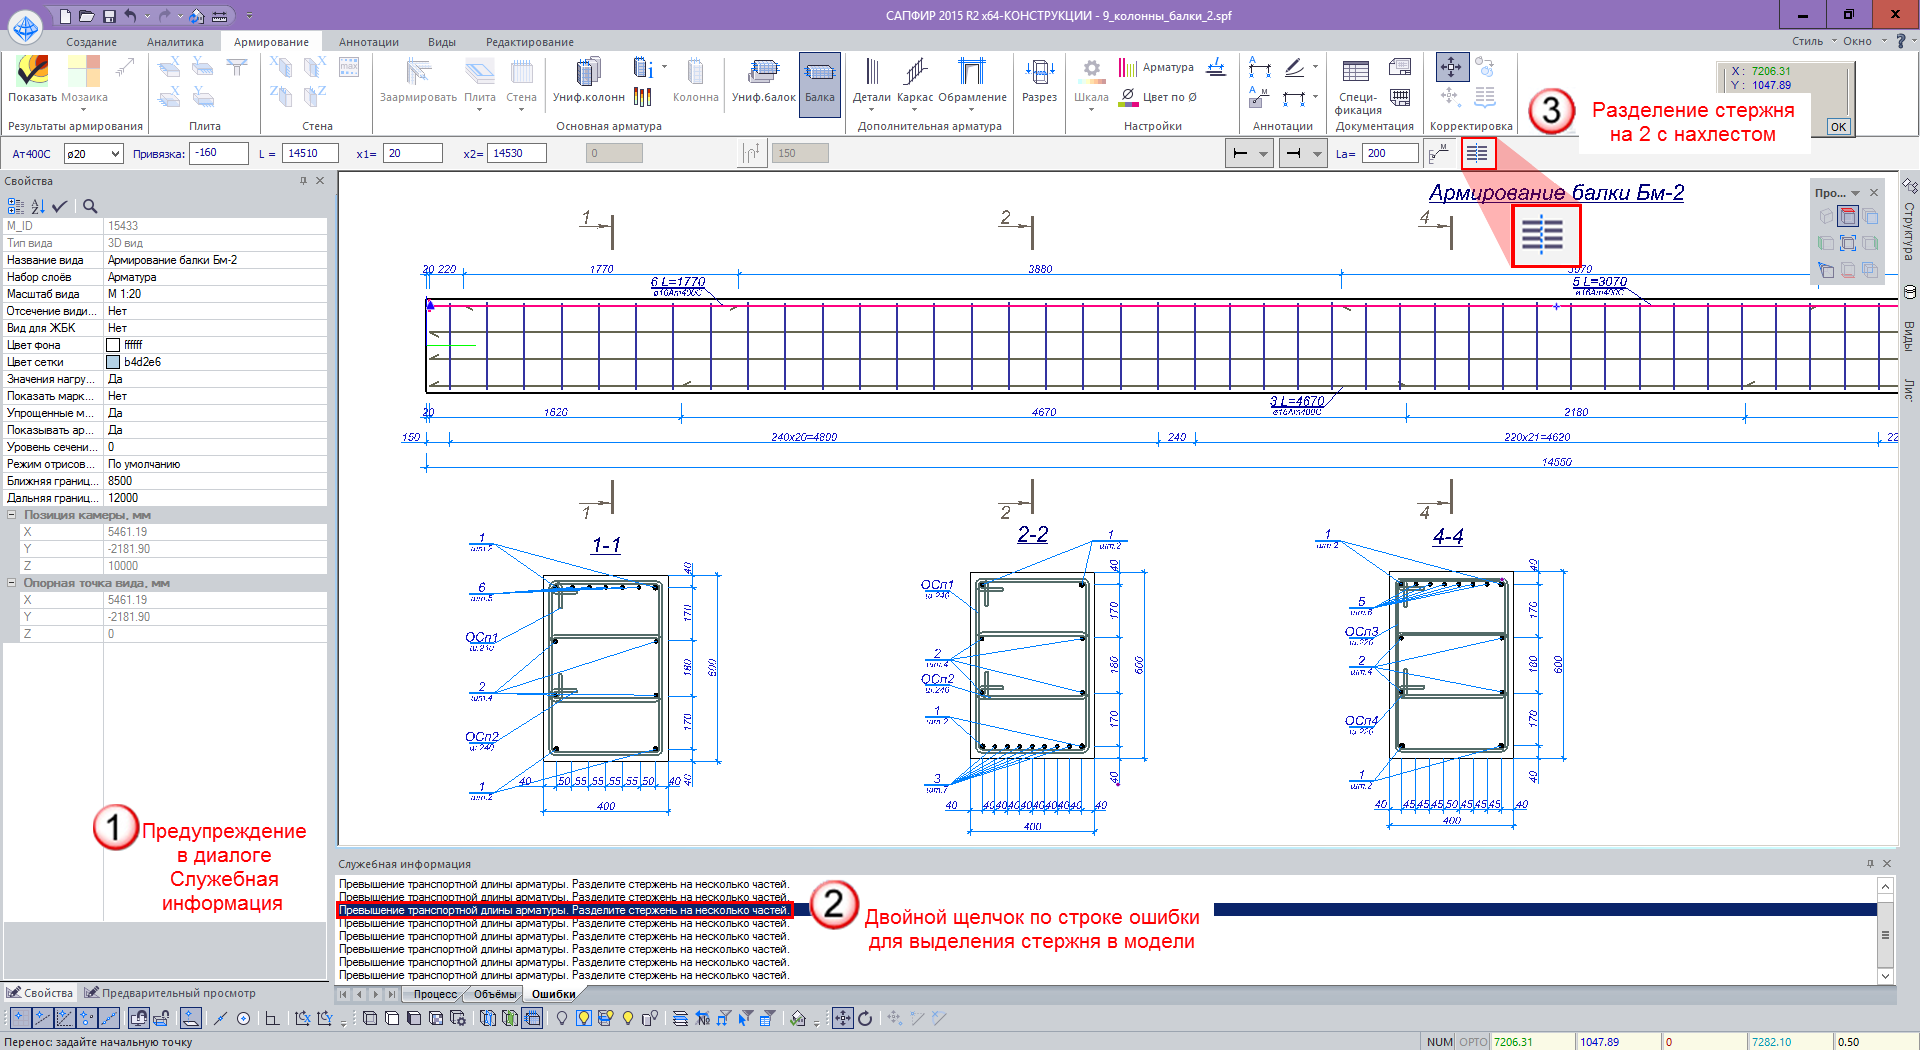Switch to the Аннотации ribbon tab
The width and height of the screenshot is (1920, 1050).
(x=368, y=42)
